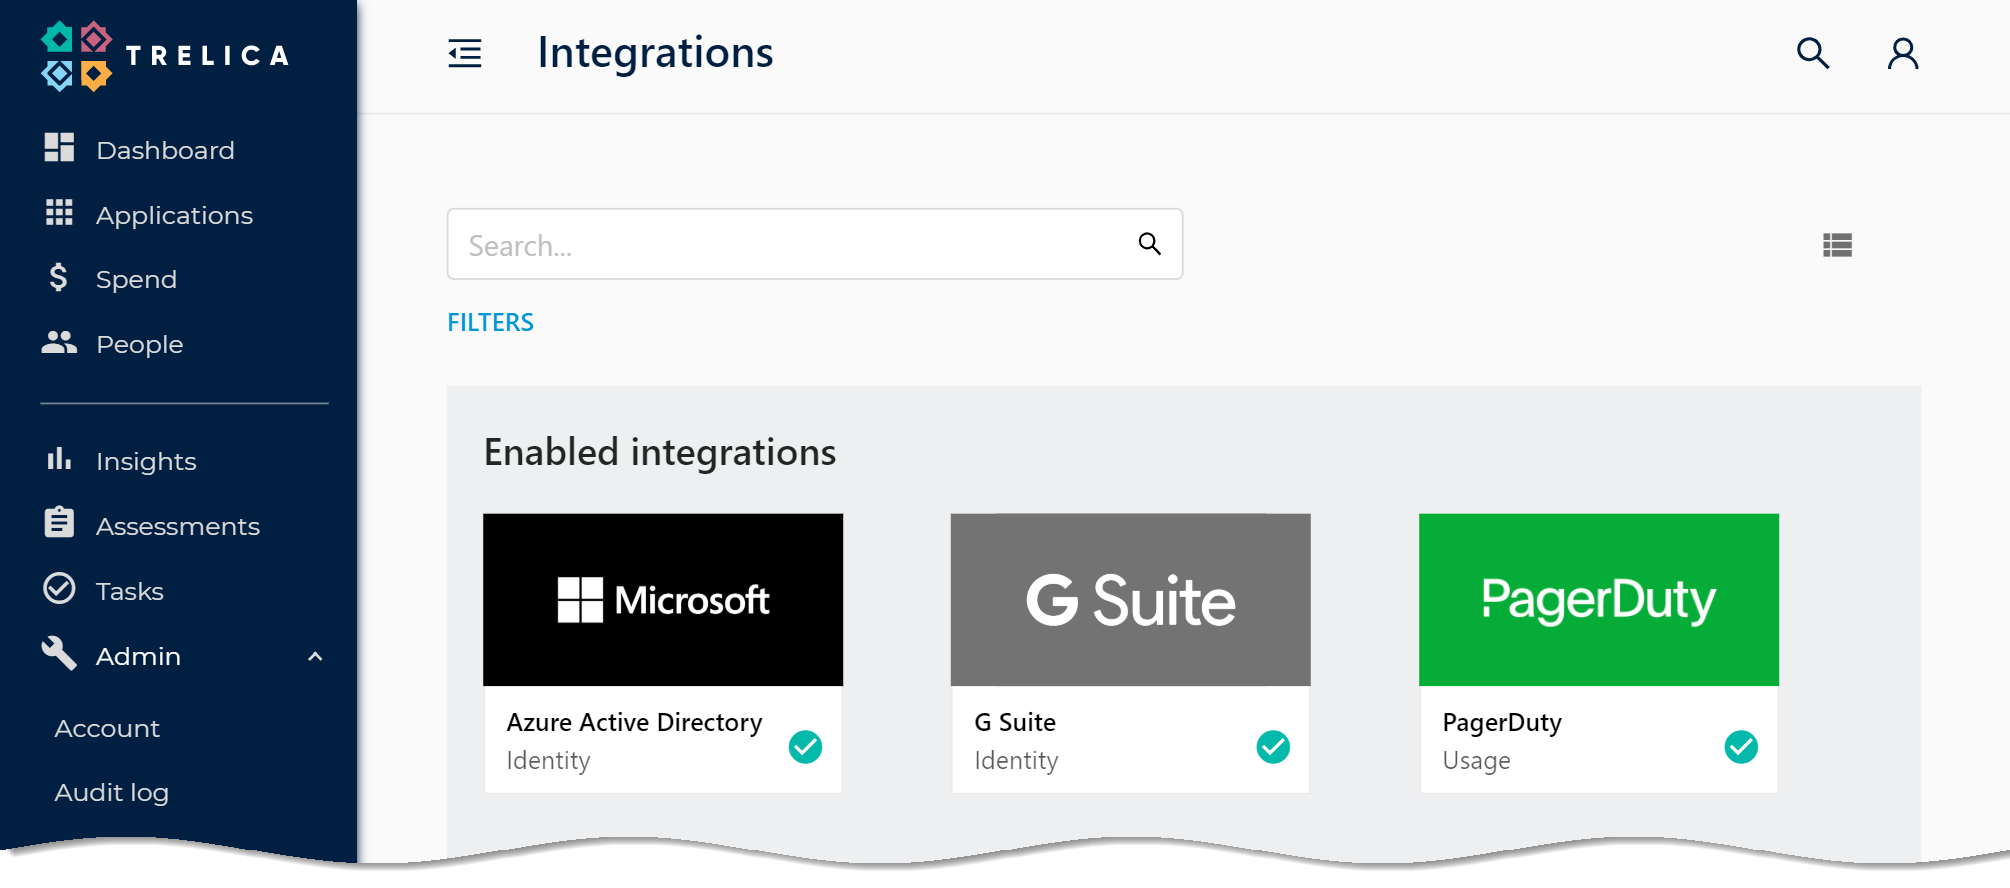Screen dimensions: 2010x888
Task: Collapse the sidebar with the menu icon
Action: click(465, 53)
